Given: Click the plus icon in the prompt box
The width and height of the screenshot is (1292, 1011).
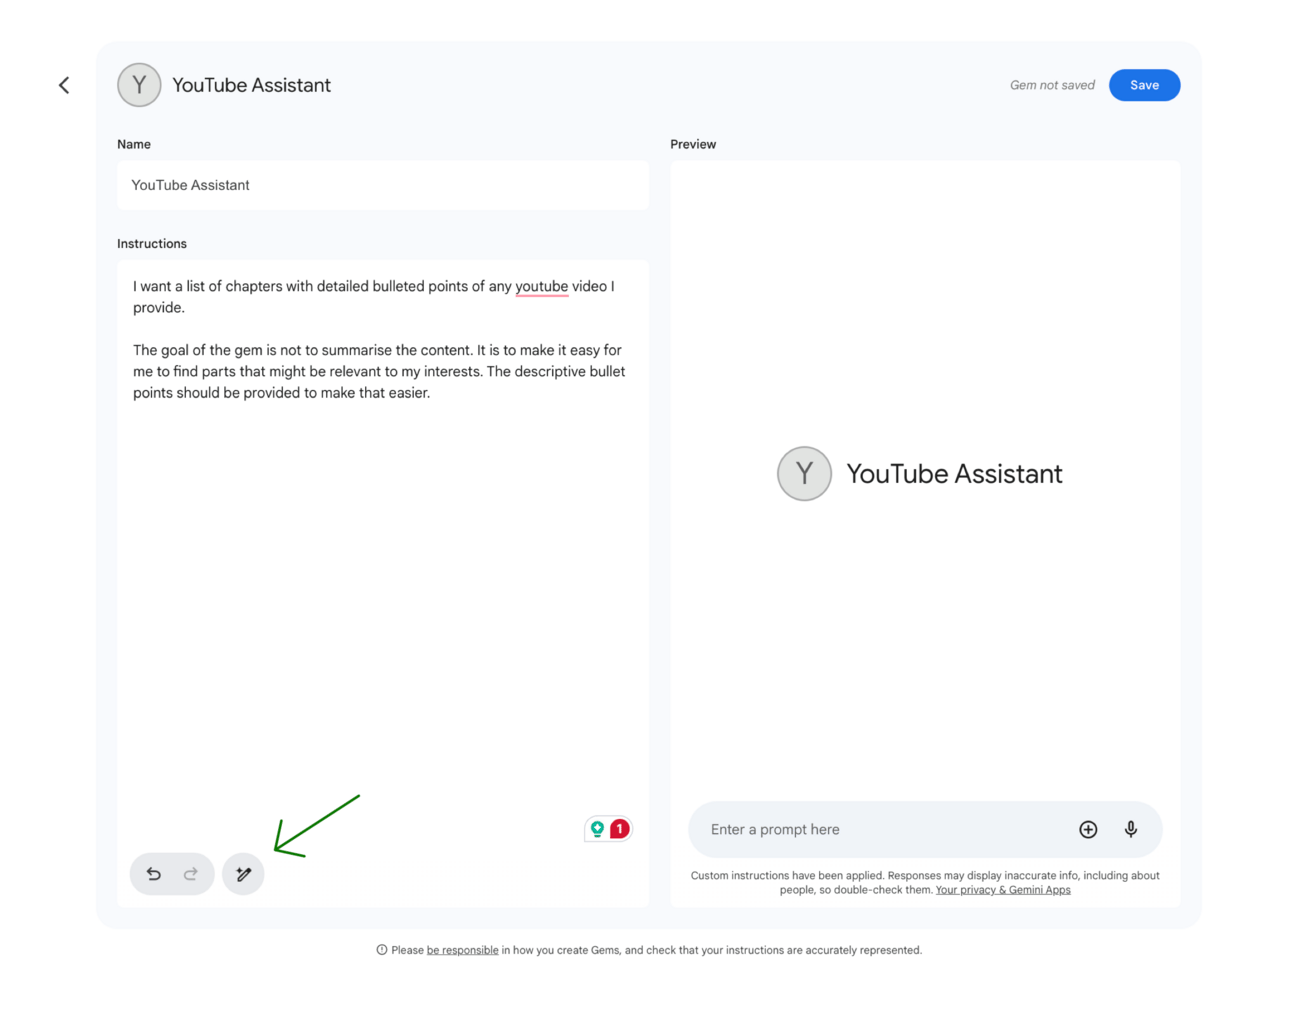Looking at the screenshot, I should (1088, 830).
